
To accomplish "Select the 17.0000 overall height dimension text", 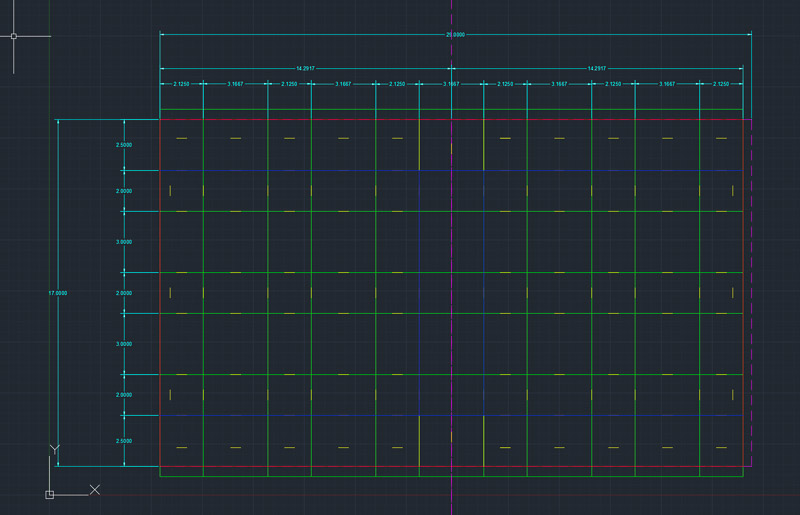I will (x=58, y=293).
